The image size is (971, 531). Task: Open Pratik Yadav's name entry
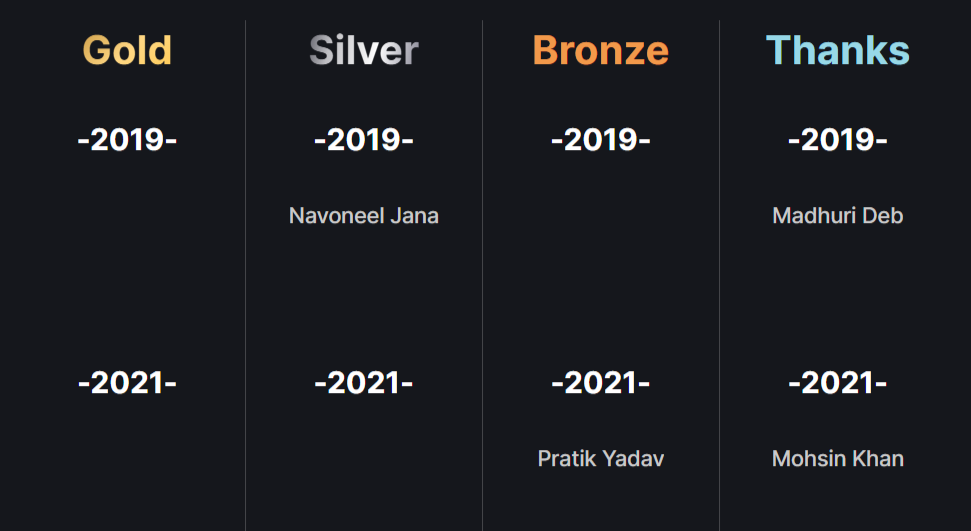coord(600,458)
